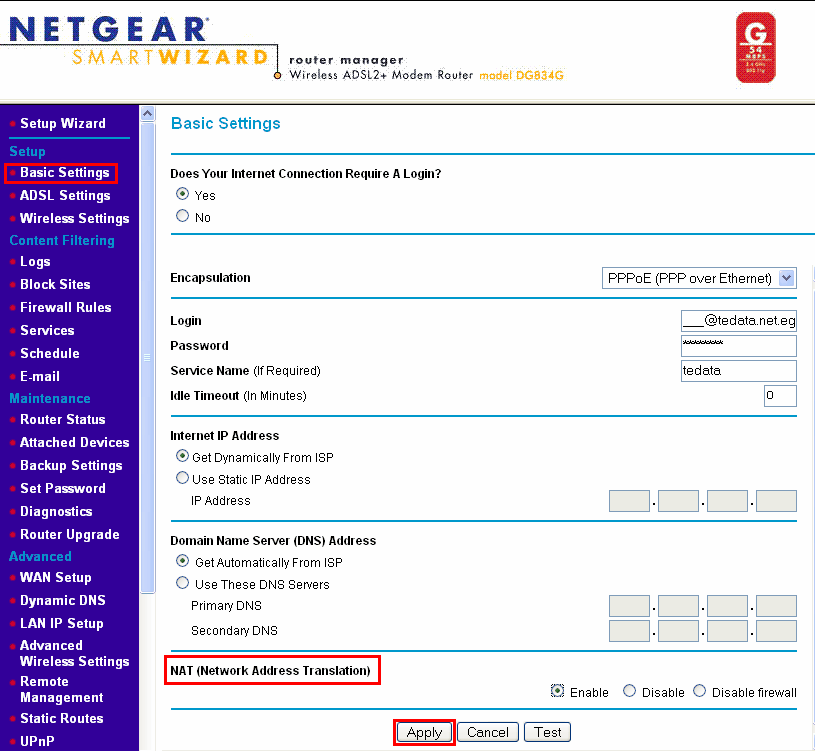Click the Password field
815x751 pixels.
(739, 346)
